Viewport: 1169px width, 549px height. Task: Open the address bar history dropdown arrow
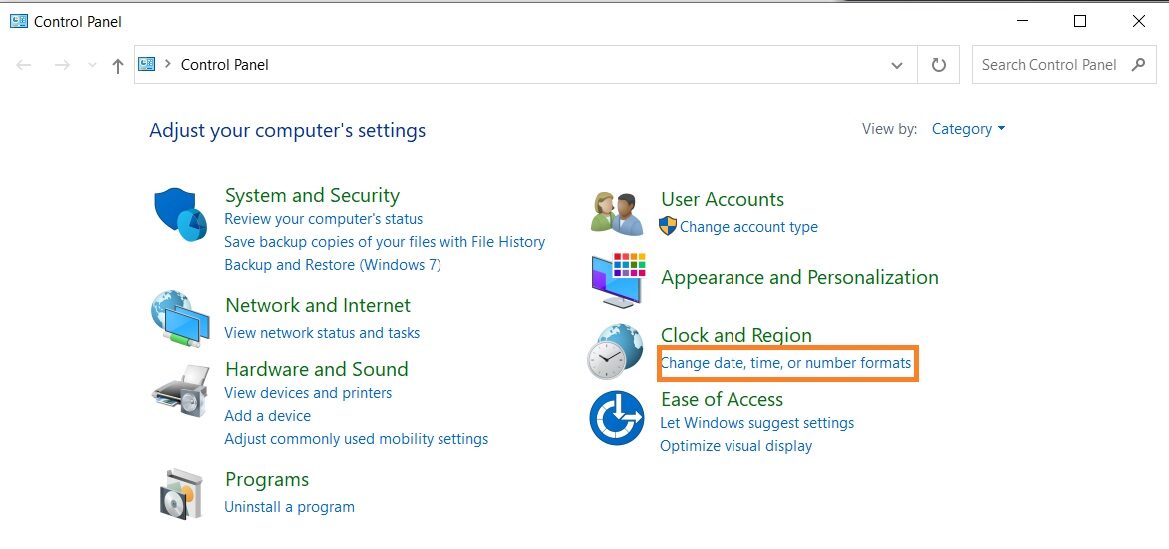897,66
